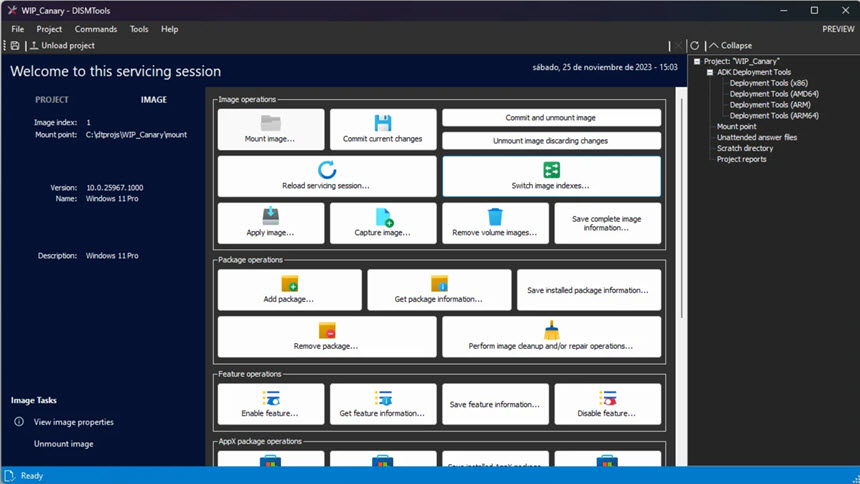Click the Remove volume images trash icon
This screenshot has height=484, width=860.
pos(495,217)
